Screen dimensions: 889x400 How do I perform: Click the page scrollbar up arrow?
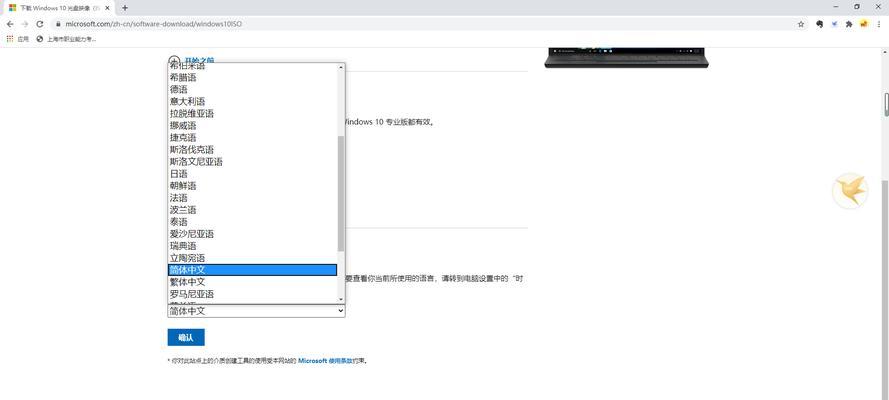(x=886, y=51)
